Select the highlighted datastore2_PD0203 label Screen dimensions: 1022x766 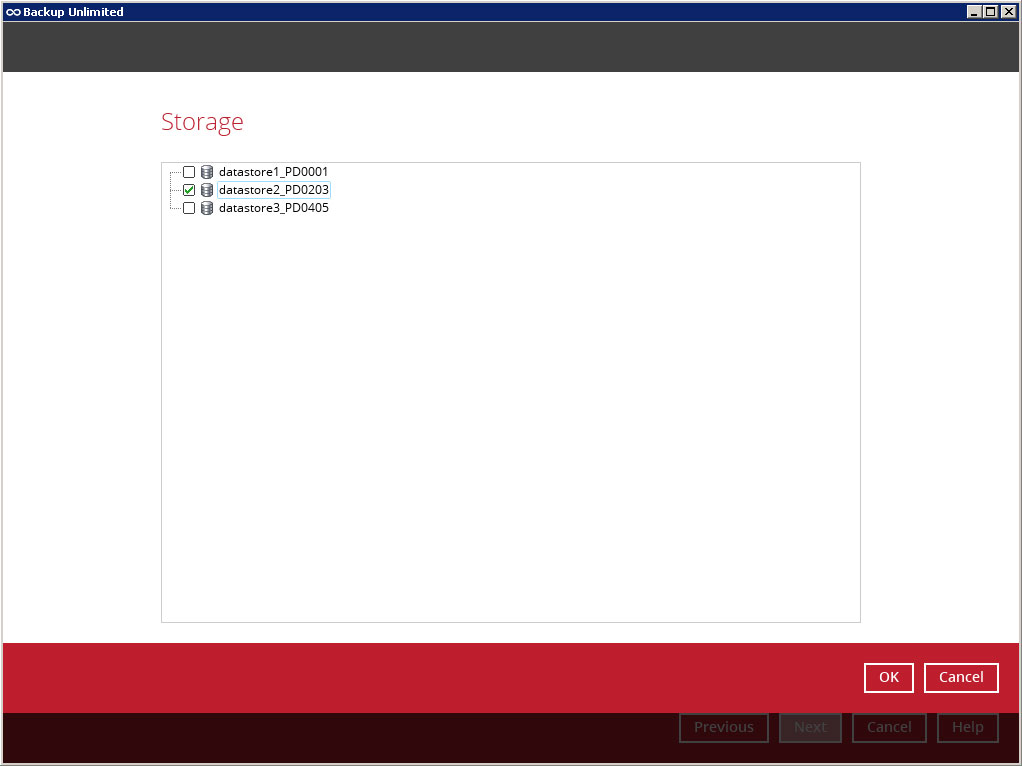[273, 190]
